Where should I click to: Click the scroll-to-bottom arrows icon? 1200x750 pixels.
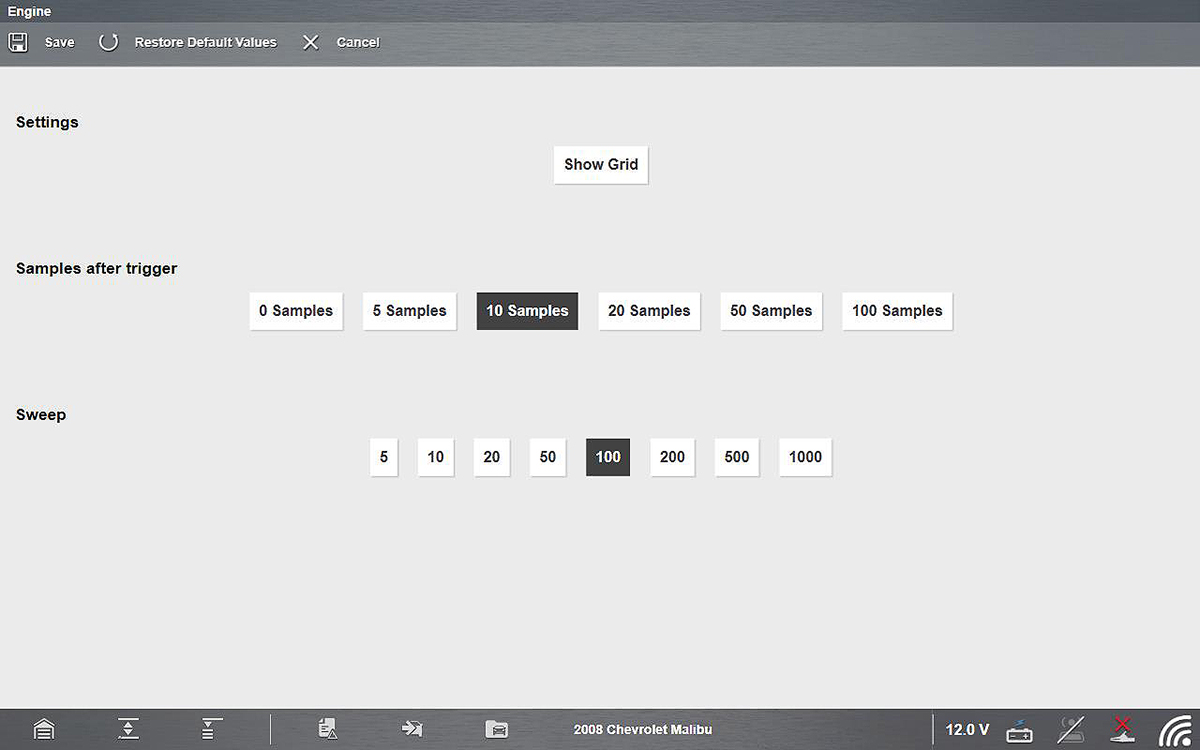pyautogui.click(x=209, y=730)
